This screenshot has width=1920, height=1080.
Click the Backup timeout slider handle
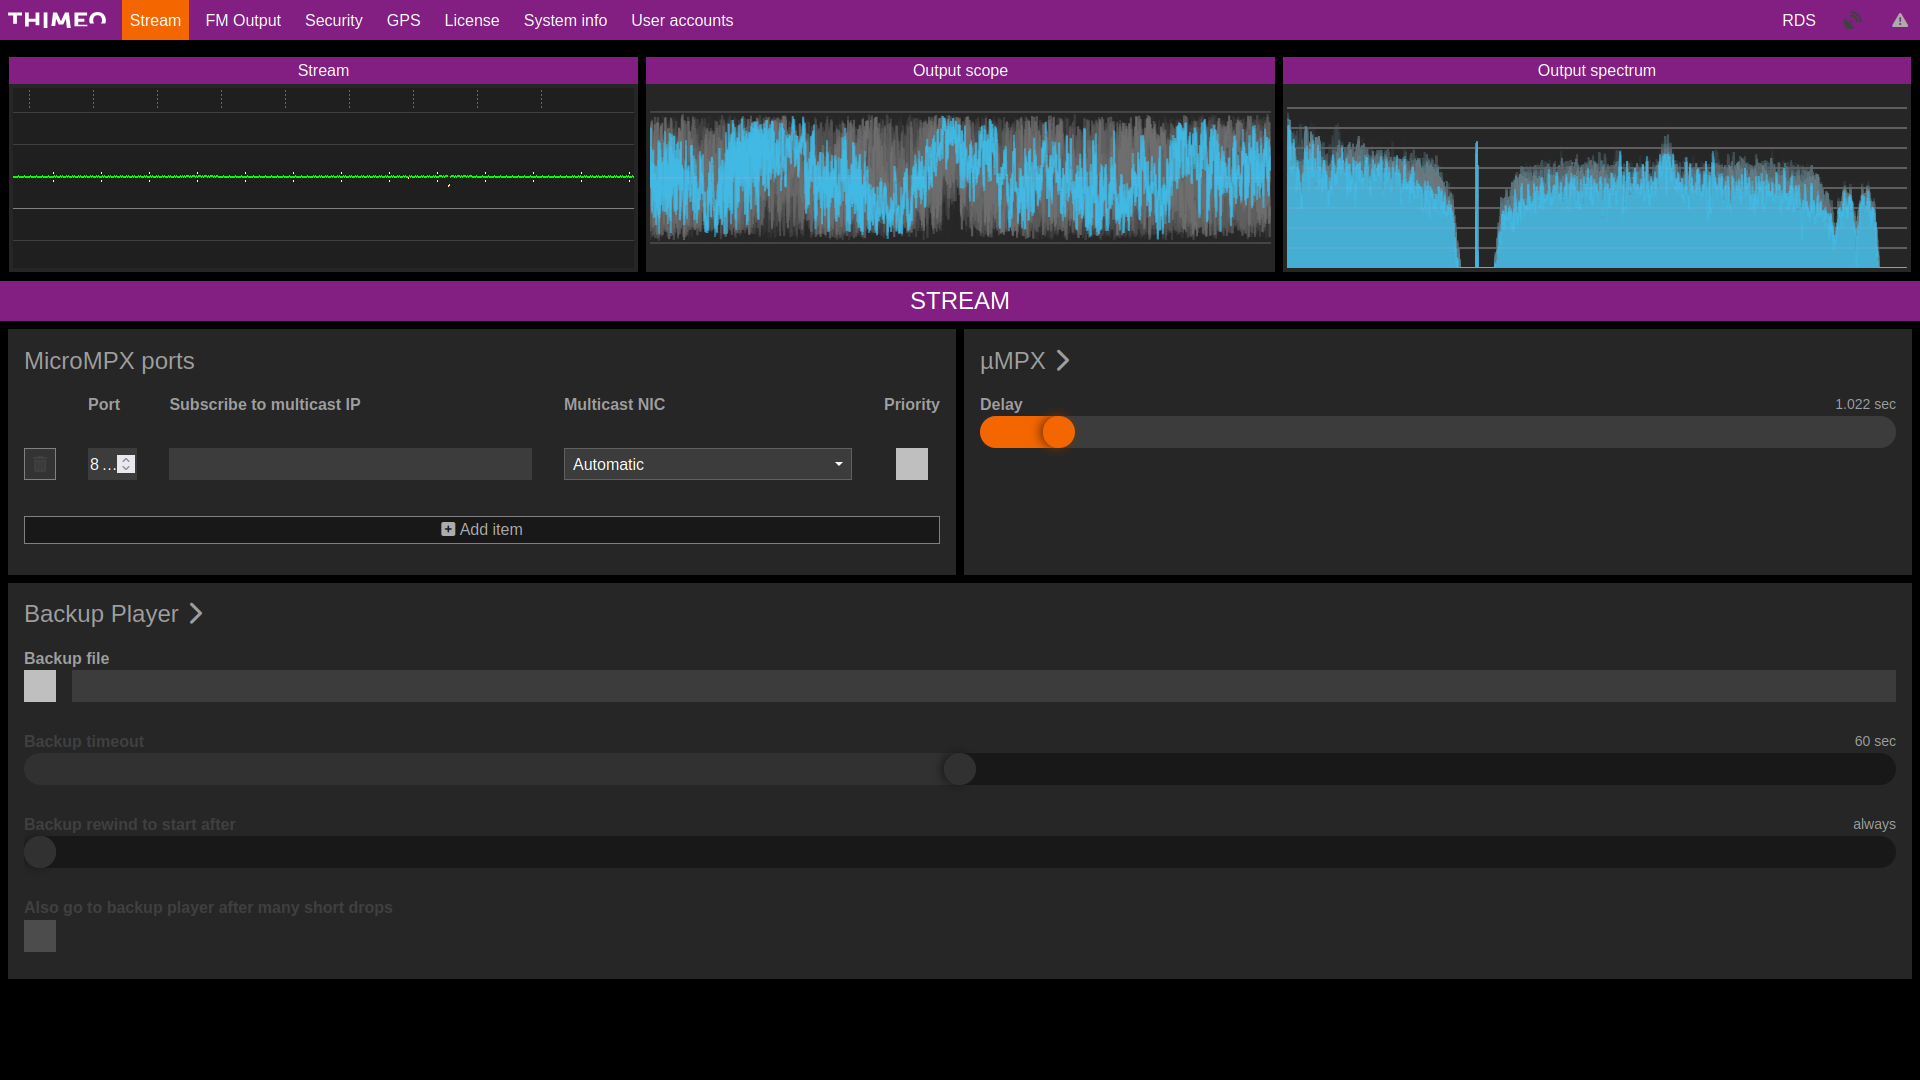click(x=960, y=769)
